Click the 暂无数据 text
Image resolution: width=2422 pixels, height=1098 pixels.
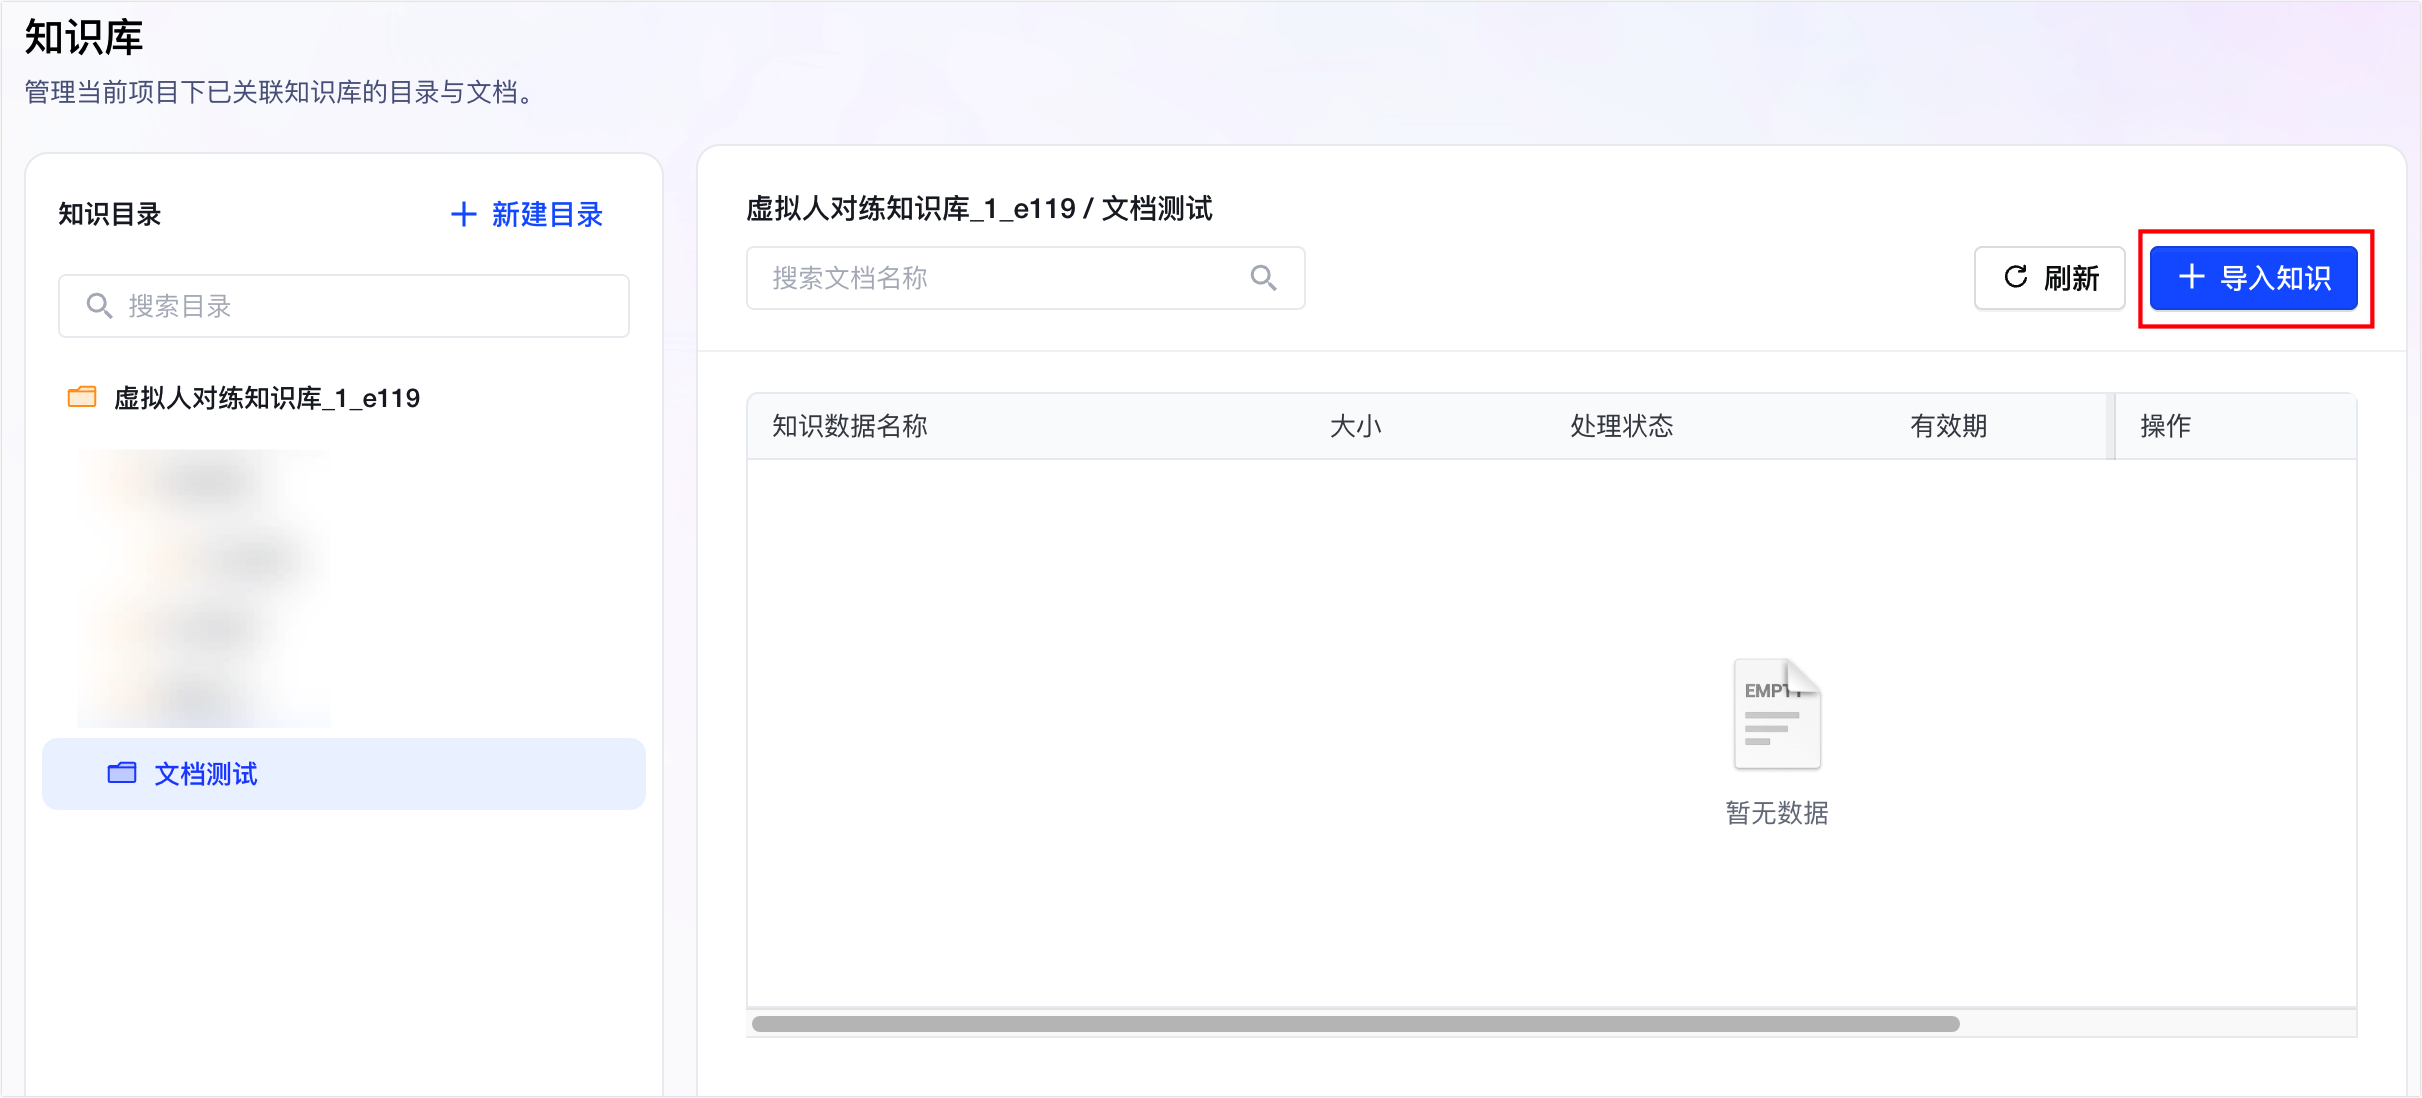1777,813
